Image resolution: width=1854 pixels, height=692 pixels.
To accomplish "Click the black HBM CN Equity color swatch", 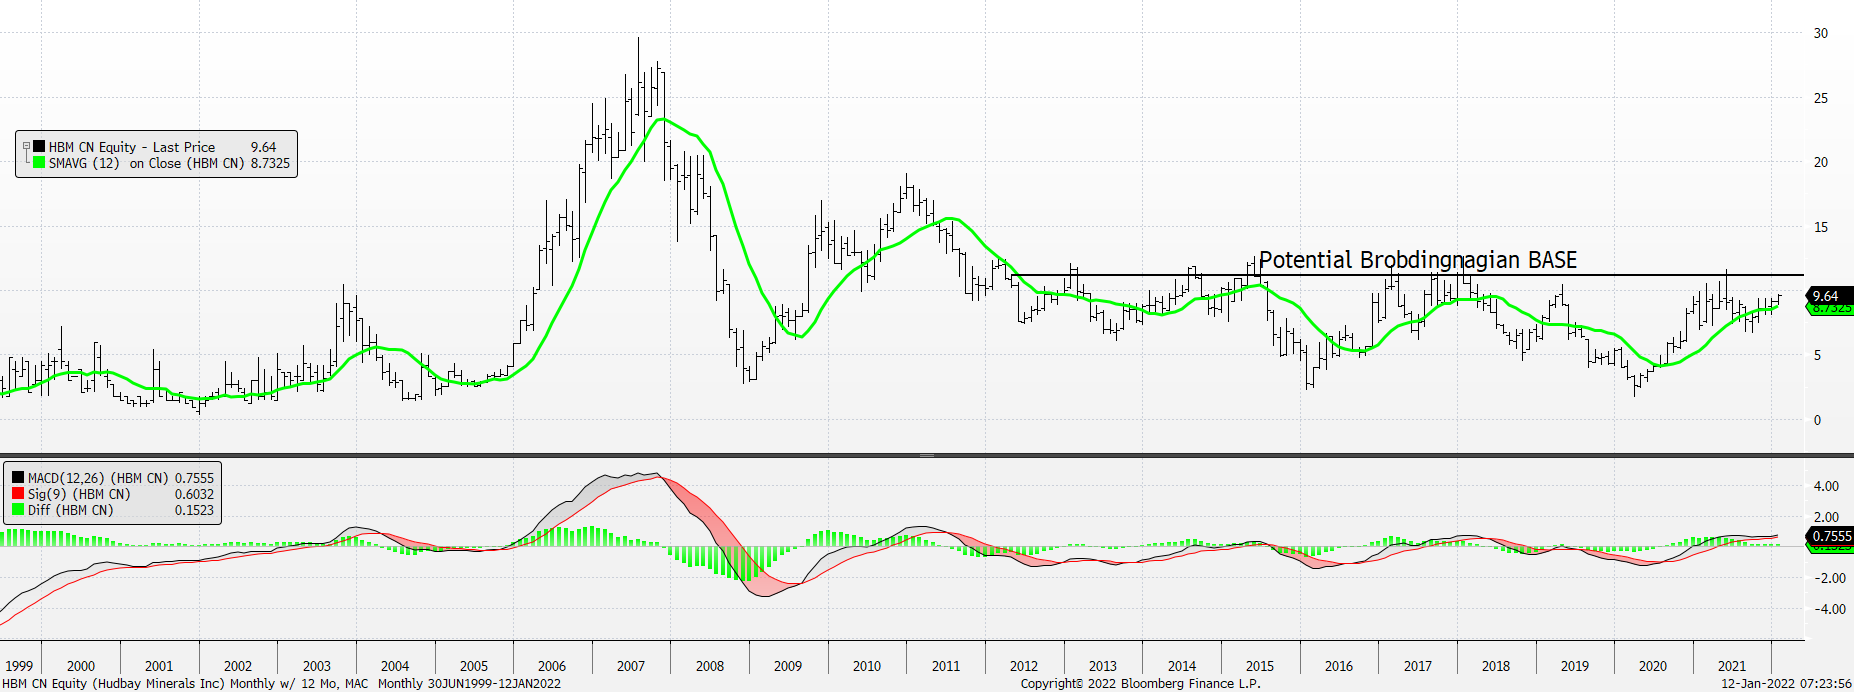I will [39, 146].
